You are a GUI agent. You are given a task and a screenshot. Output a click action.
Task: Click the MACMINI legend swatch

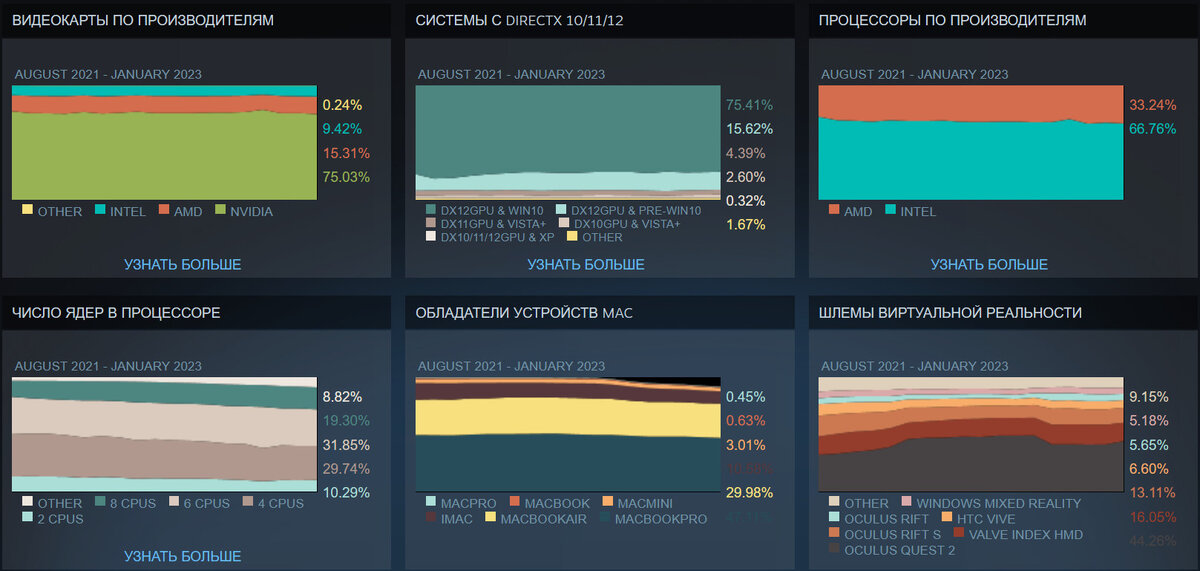[610, 502]
